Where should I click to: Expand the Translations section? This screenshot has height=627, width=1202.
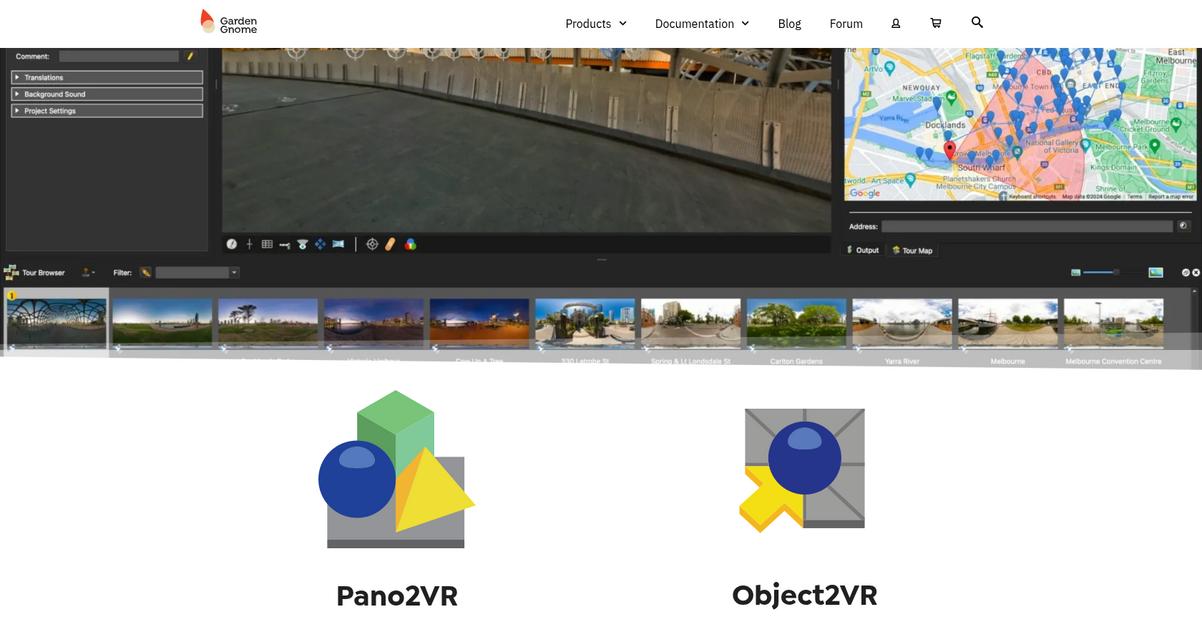click(x=107, y=77)
